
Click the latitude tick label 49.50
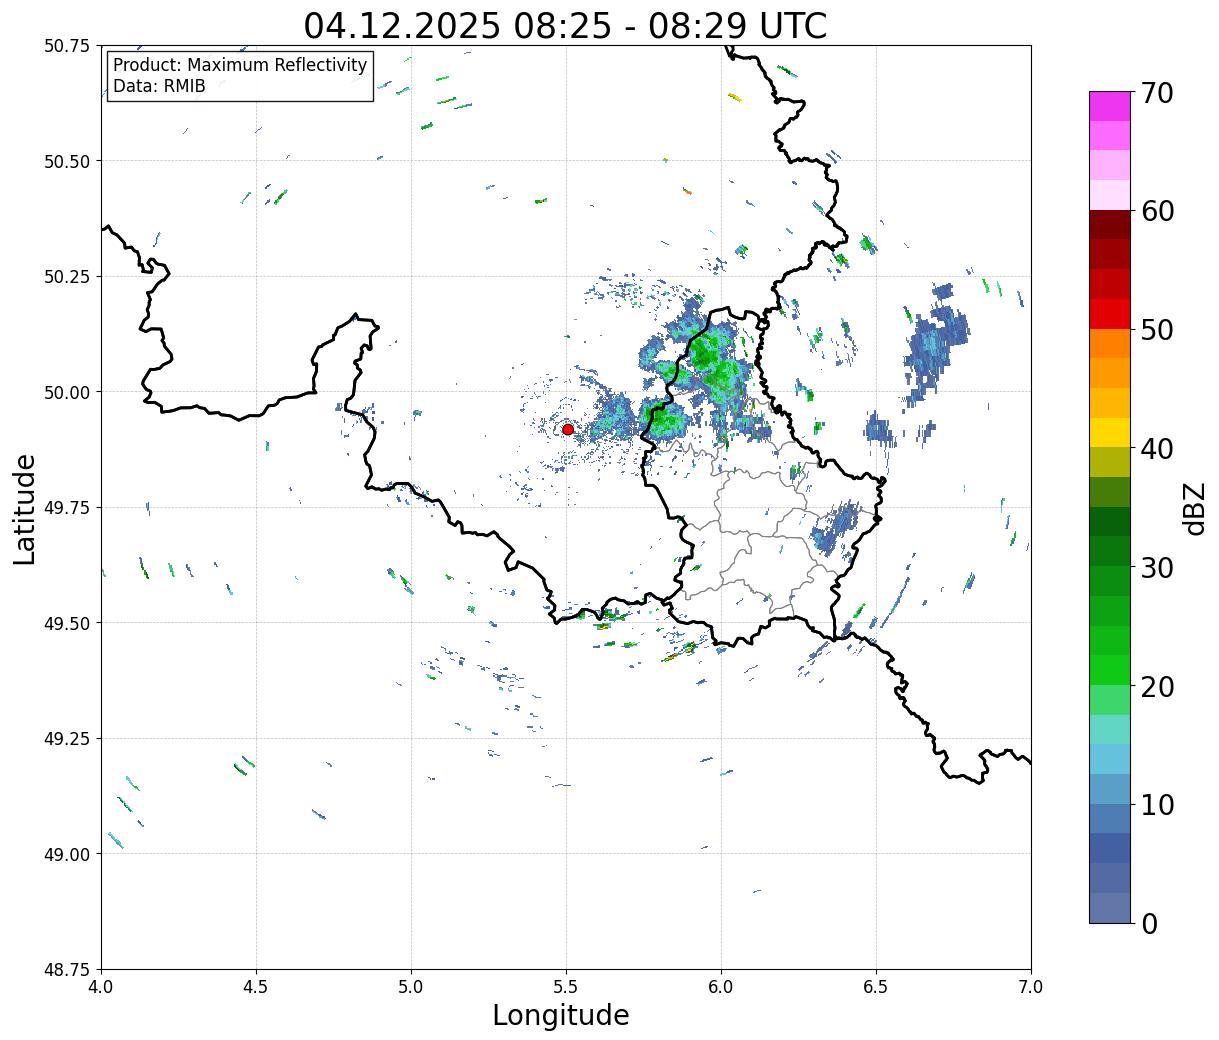pos(67,623)
